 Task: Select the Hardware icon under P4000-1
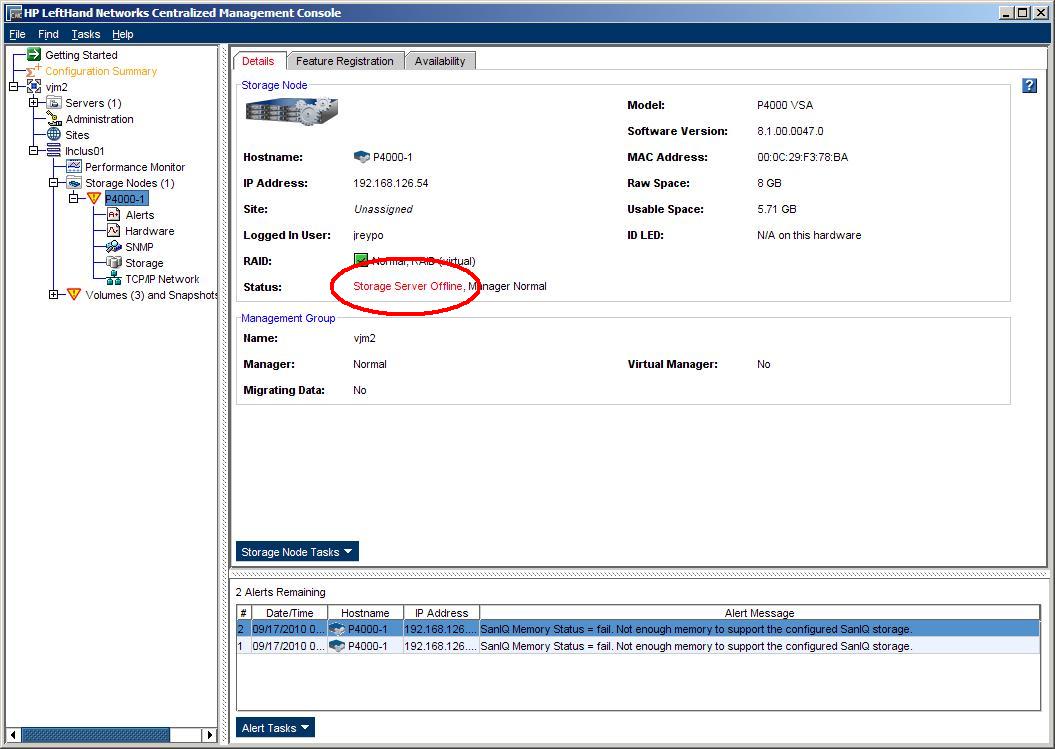[113, 231]
